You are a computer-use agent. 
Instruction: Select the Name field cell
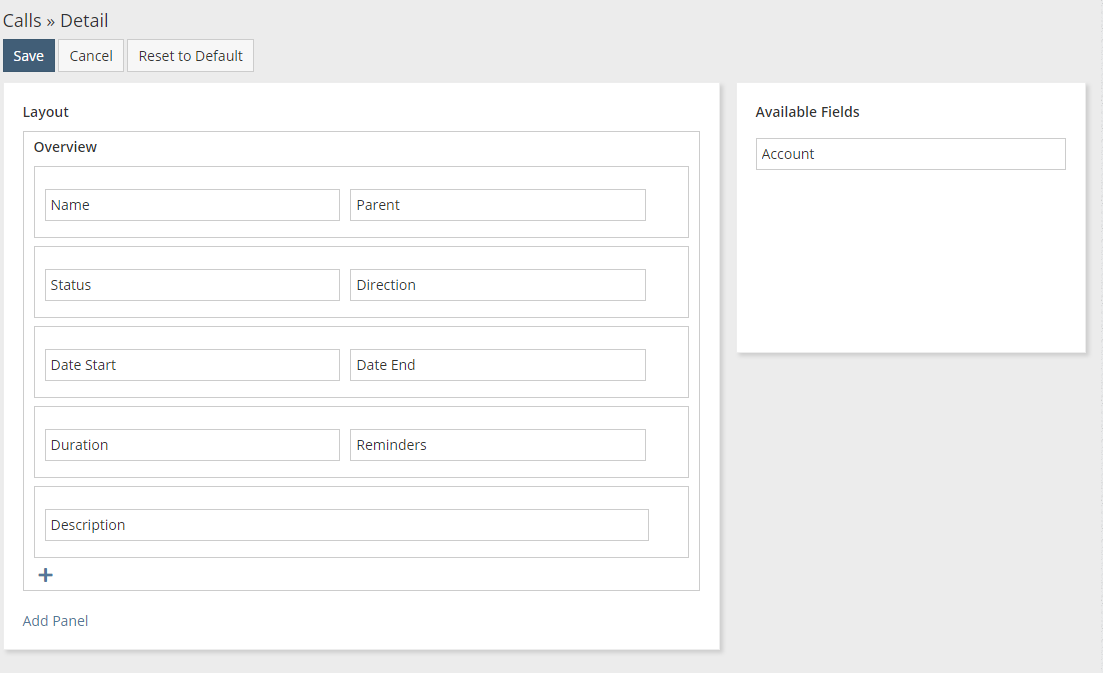(x=192, y=205)
